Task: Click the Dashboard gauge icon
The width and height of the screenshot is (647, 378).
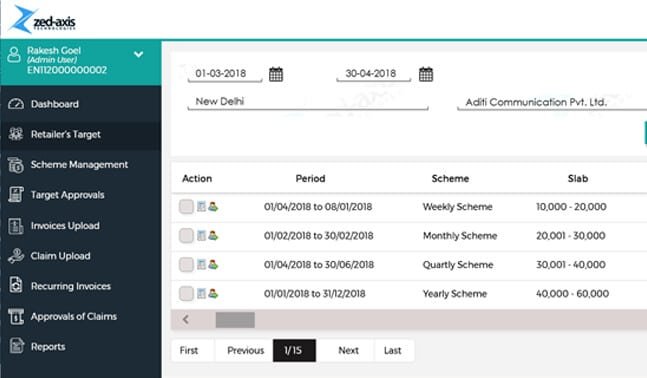Action: coord(16,104)
